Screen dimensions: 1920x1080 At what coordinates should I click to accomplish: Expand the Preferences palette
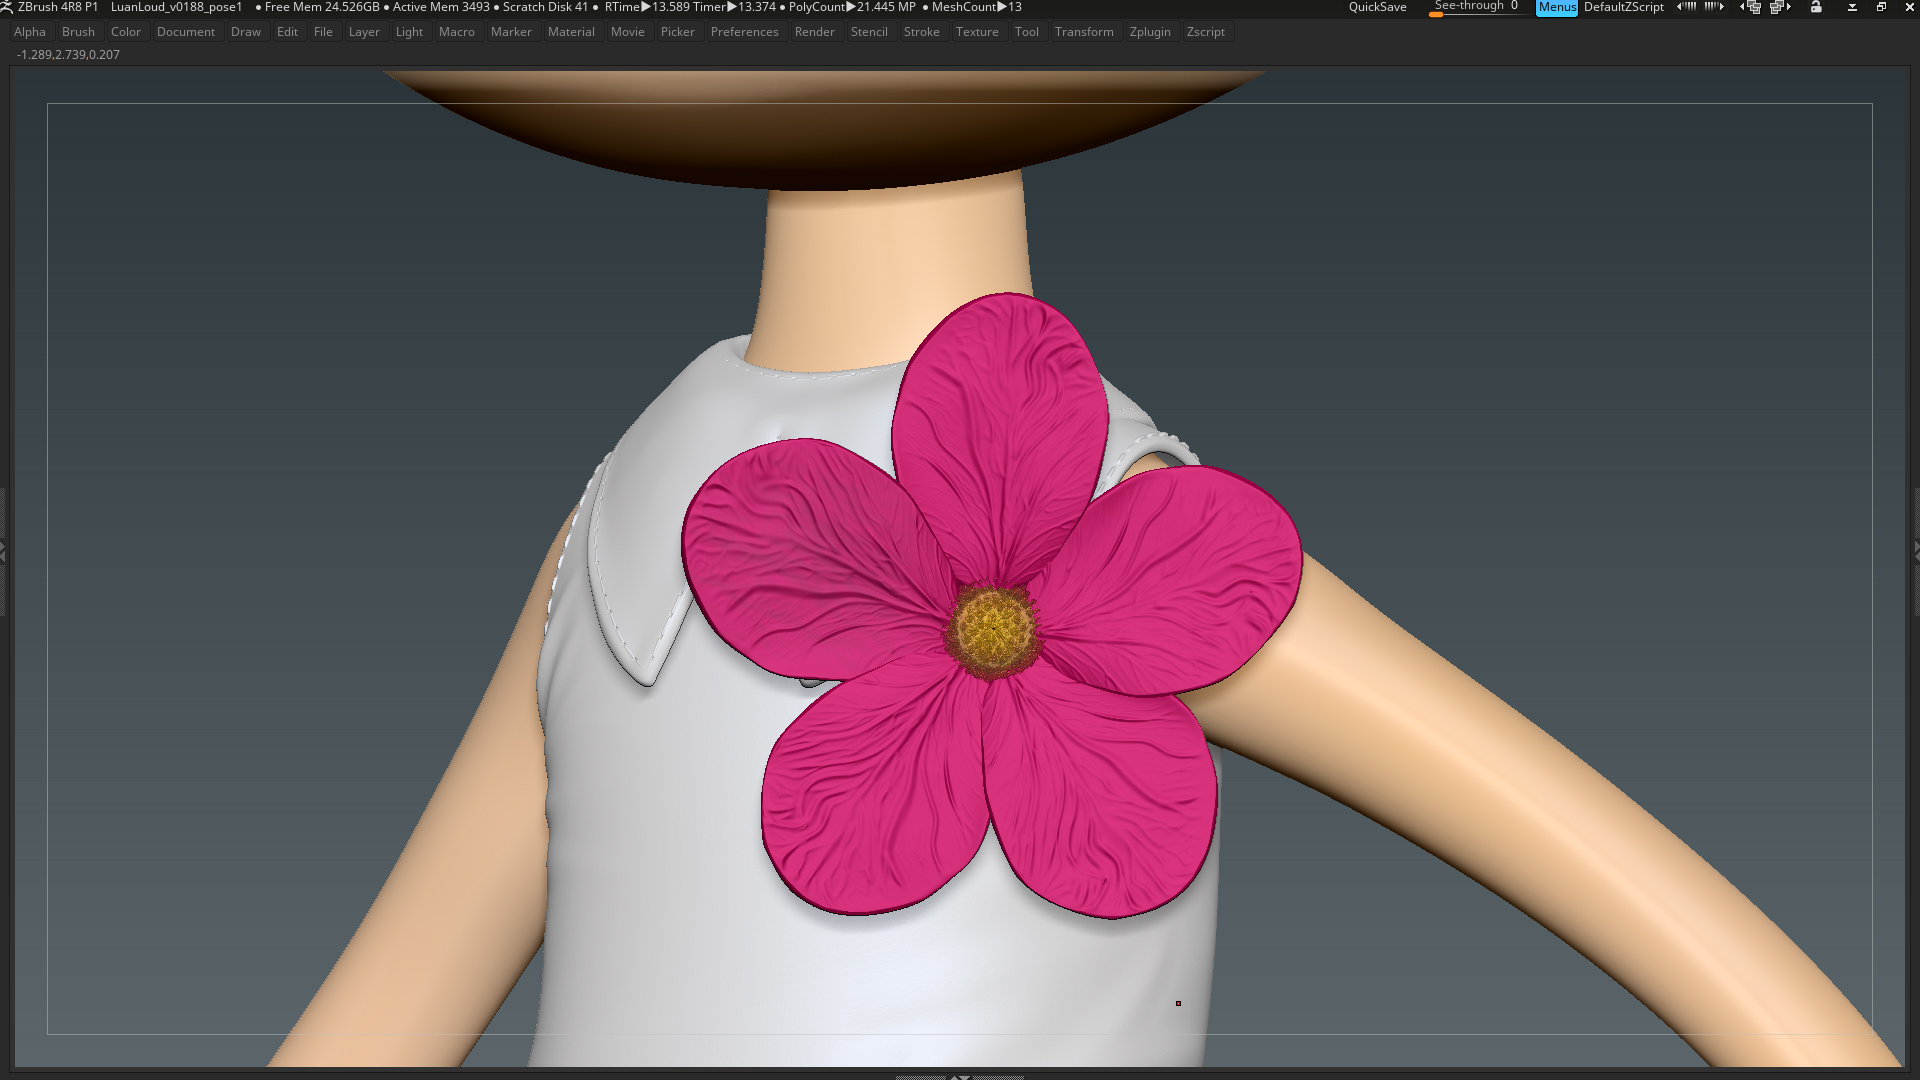[744, 32]
